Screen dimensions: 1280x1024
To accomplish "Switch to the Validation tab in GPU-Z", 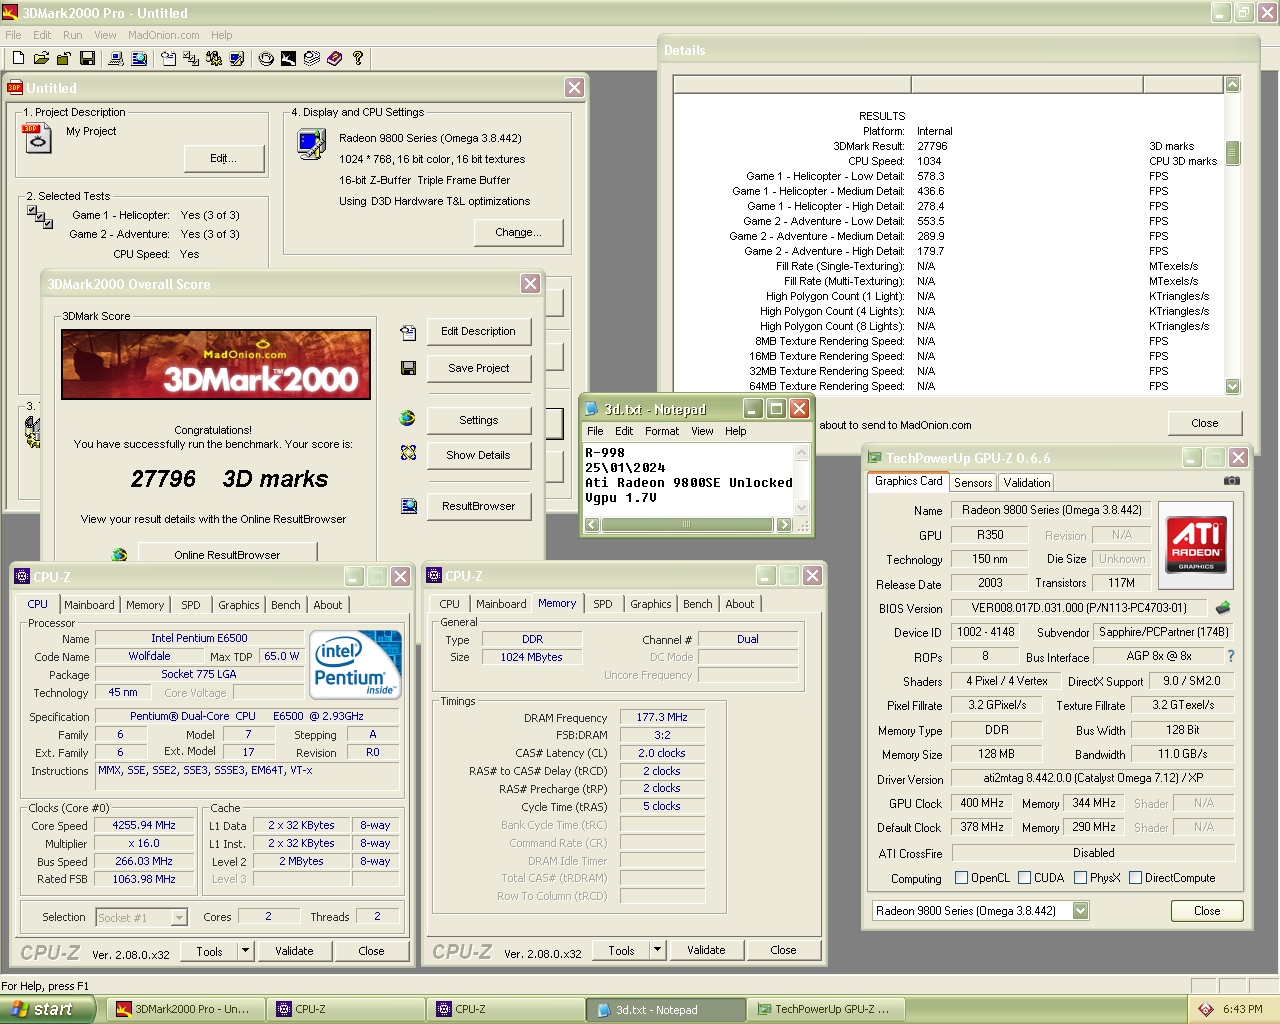I will pos(1027,482).
